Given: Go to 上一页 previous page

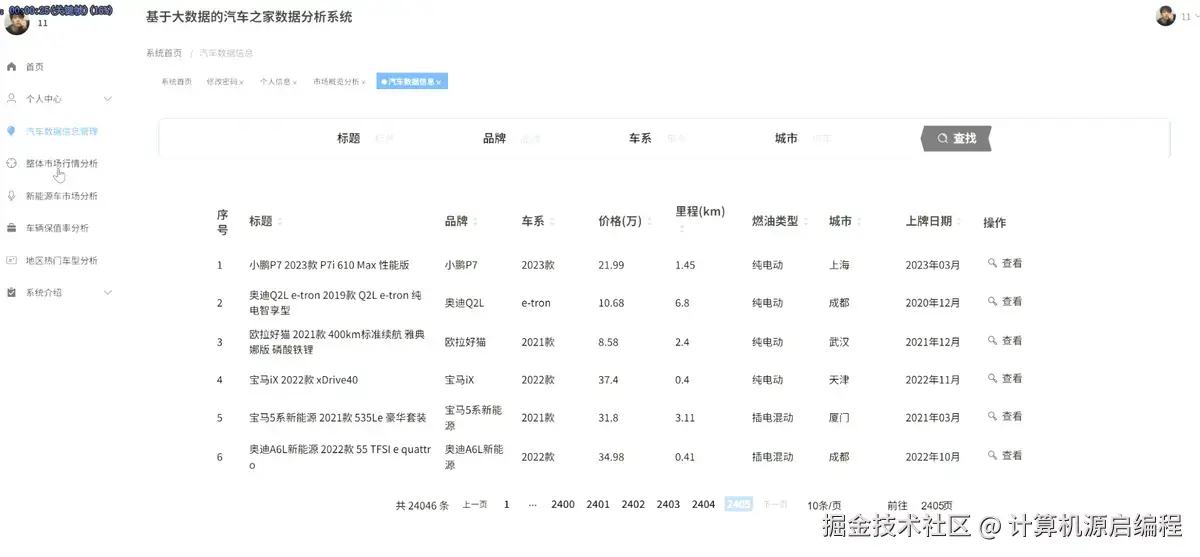Looking at the screenshot, I should (475, 505).
